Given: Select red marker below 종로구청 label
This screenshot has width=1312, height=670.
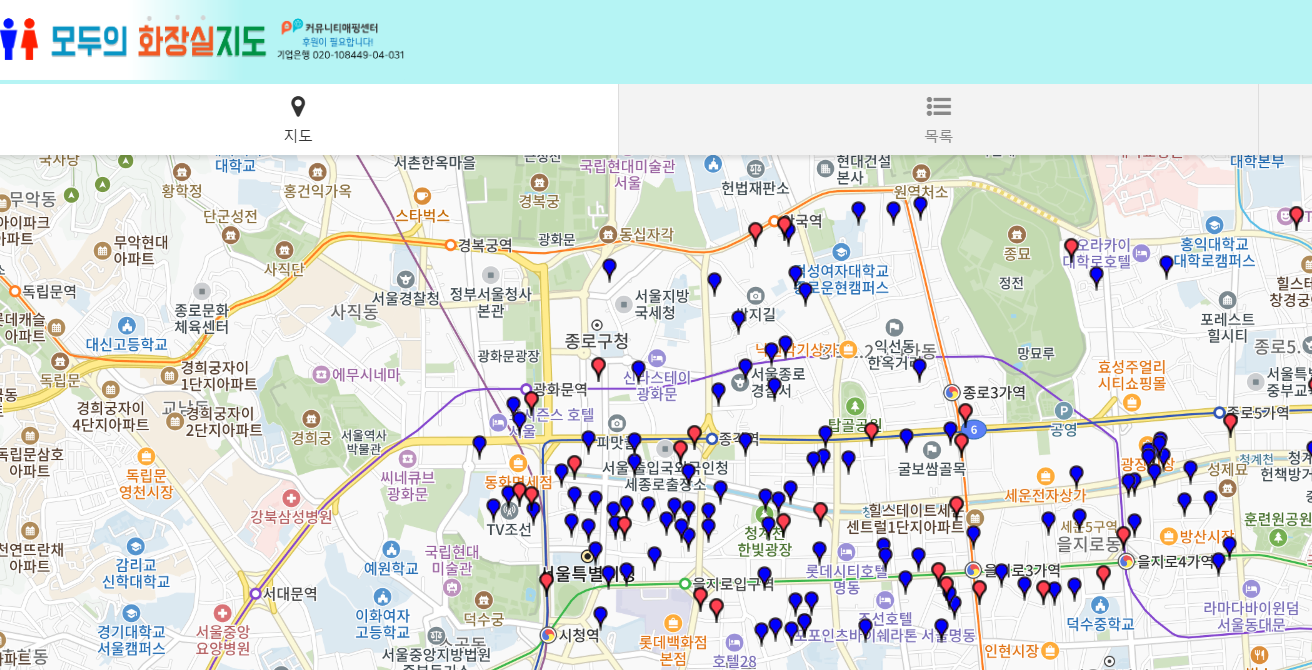Looking at the screenshot, I should [598, 367].
